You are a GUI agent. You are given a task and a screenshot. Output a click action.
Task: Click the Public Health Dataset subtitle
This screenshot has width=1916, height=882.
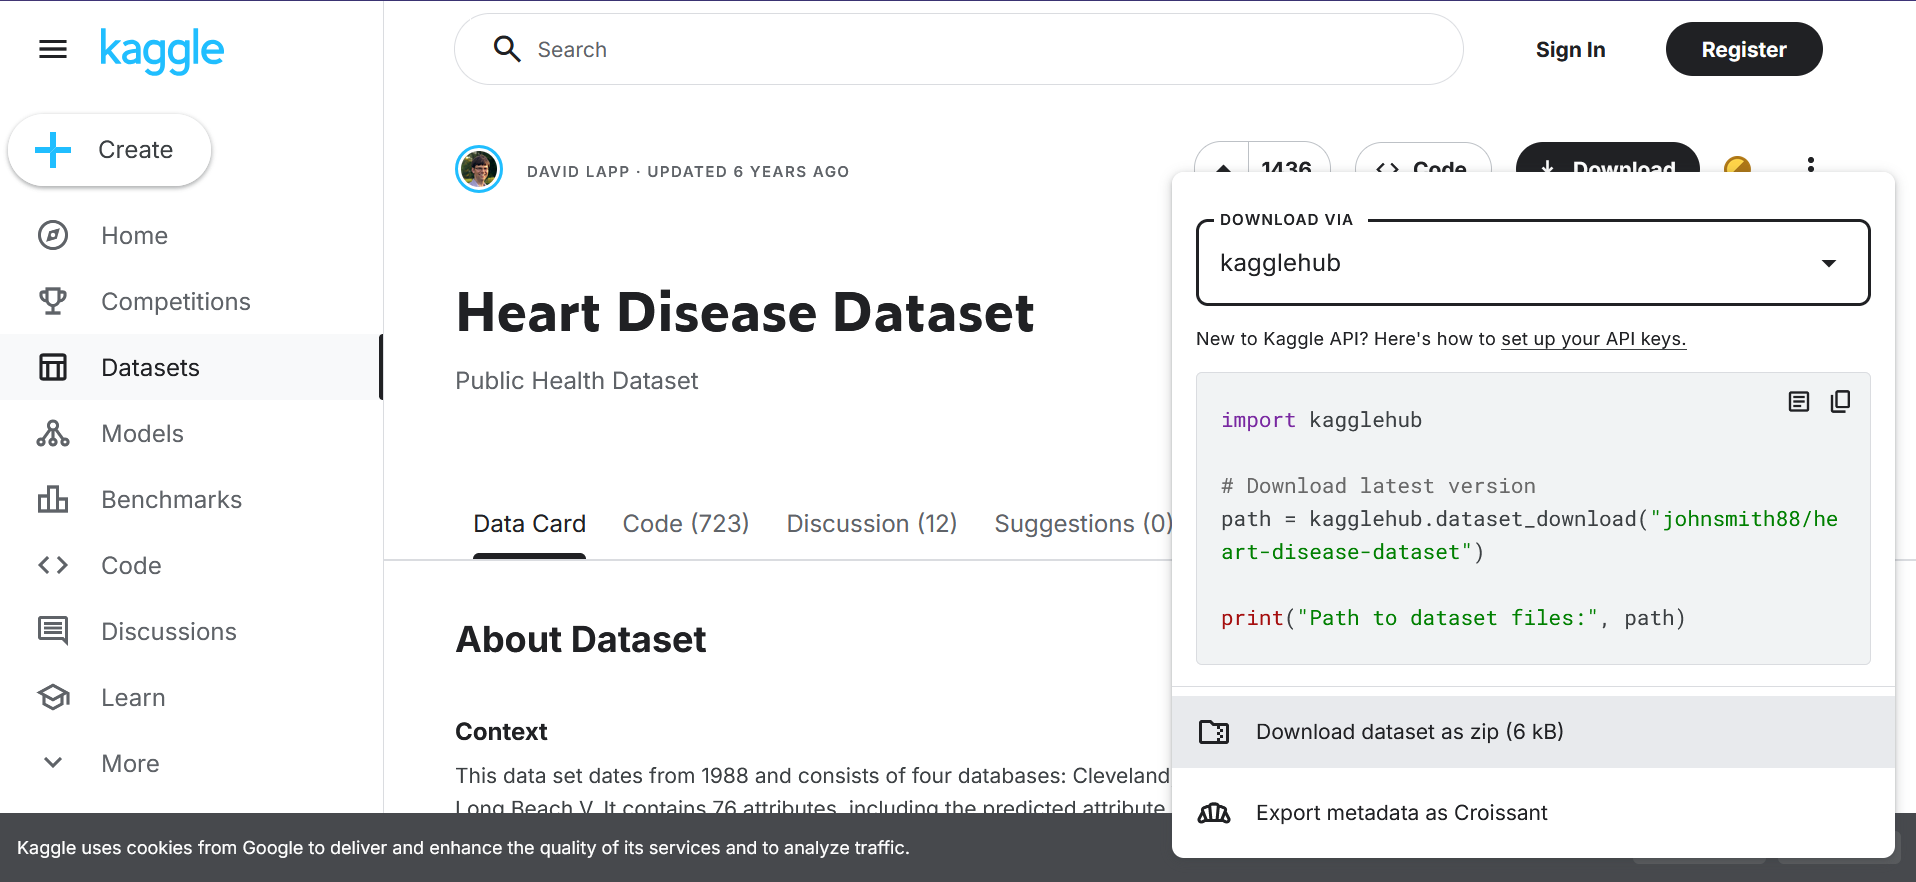point(576,381)
